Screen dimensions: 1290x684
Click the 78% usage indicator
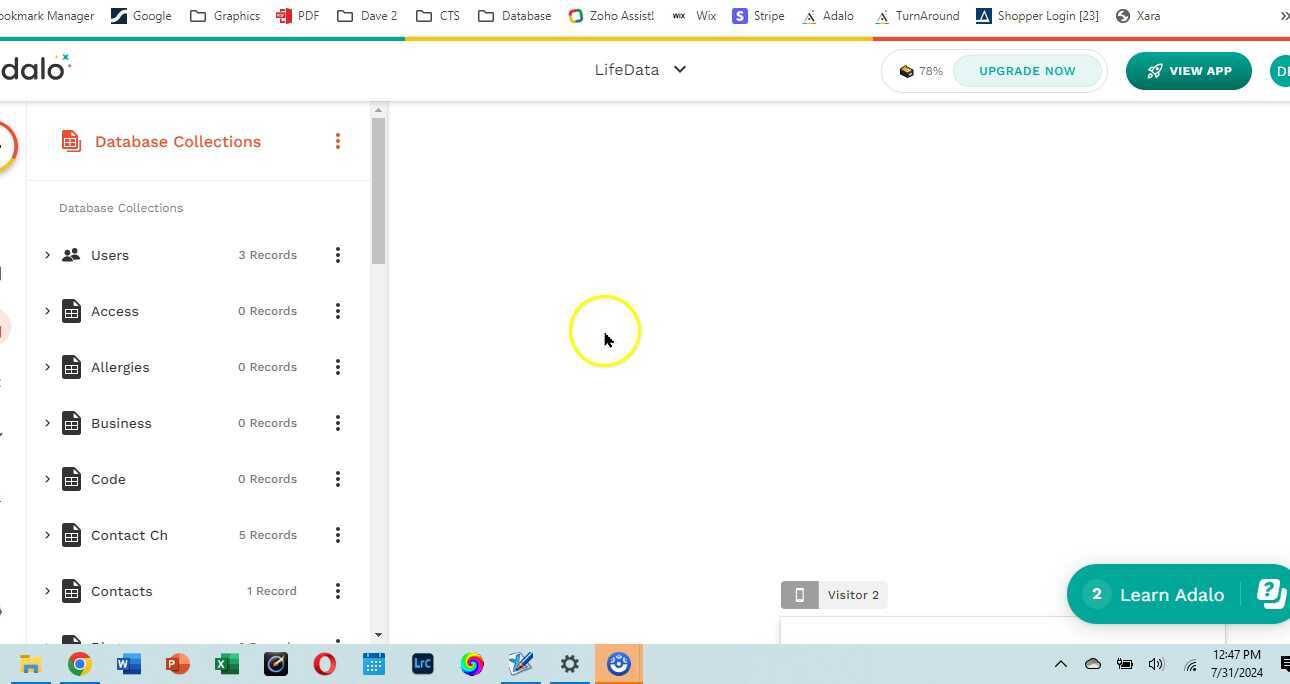pos(921,71)
